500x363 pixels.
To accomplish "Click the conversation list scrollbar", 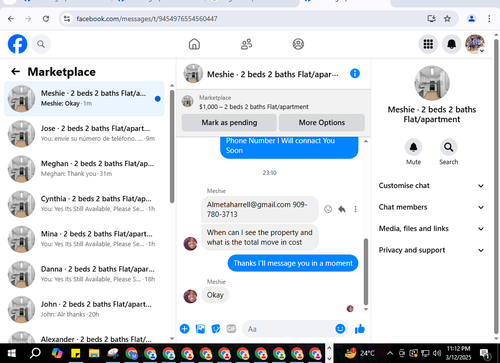I will 172,147.
